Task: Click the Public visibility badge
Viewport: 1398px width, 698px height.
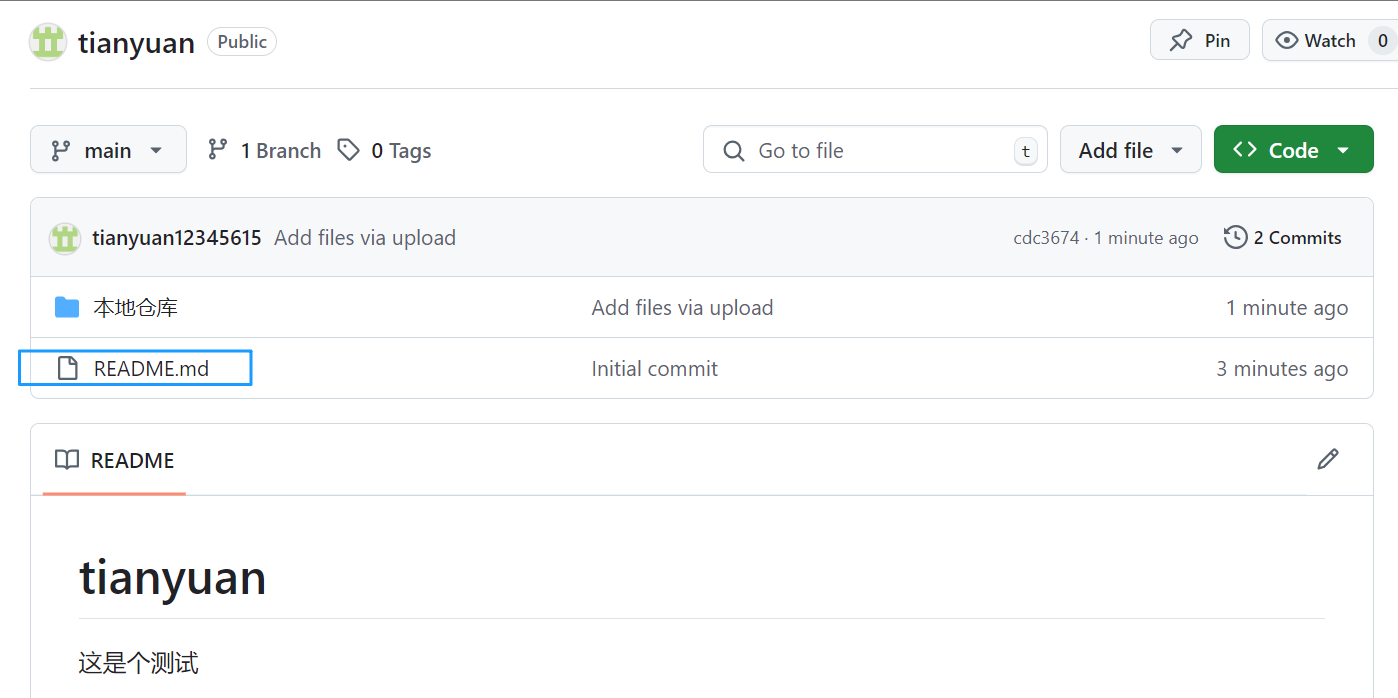Action: pos(242,42)
